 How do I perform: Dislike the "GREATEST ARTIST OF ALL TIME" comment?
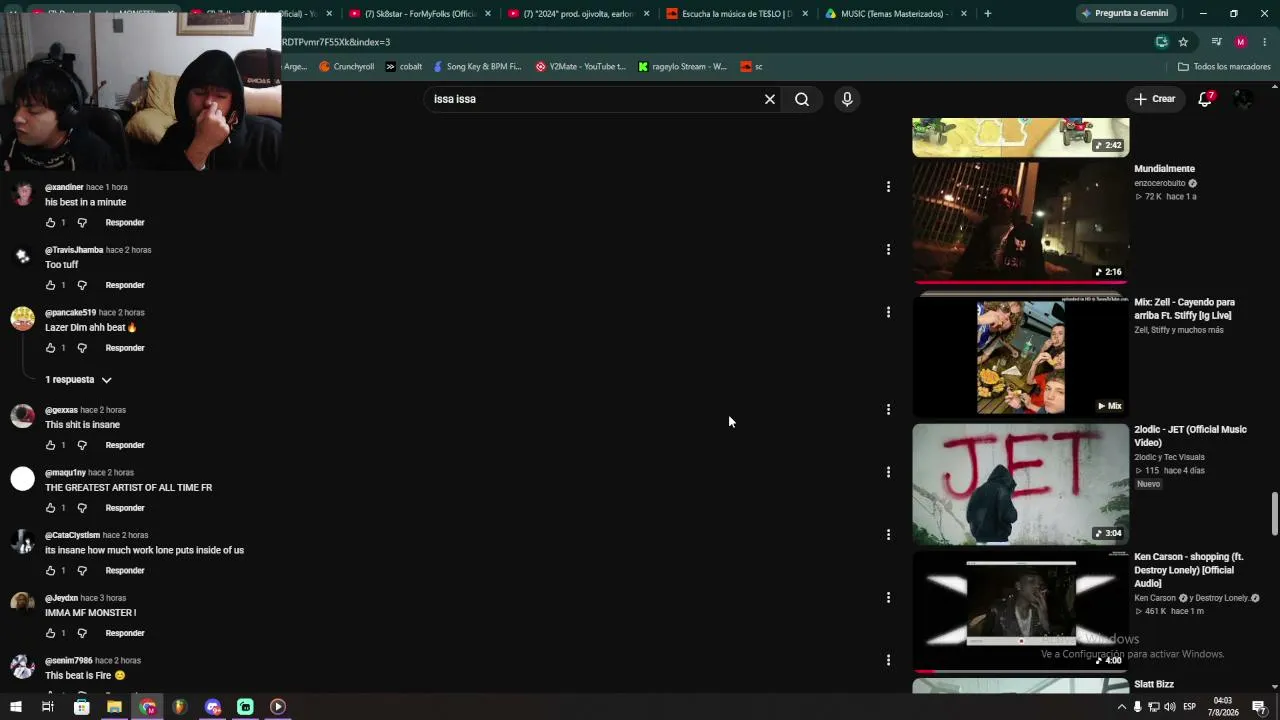pyautogui.click(x=82, y=508)
